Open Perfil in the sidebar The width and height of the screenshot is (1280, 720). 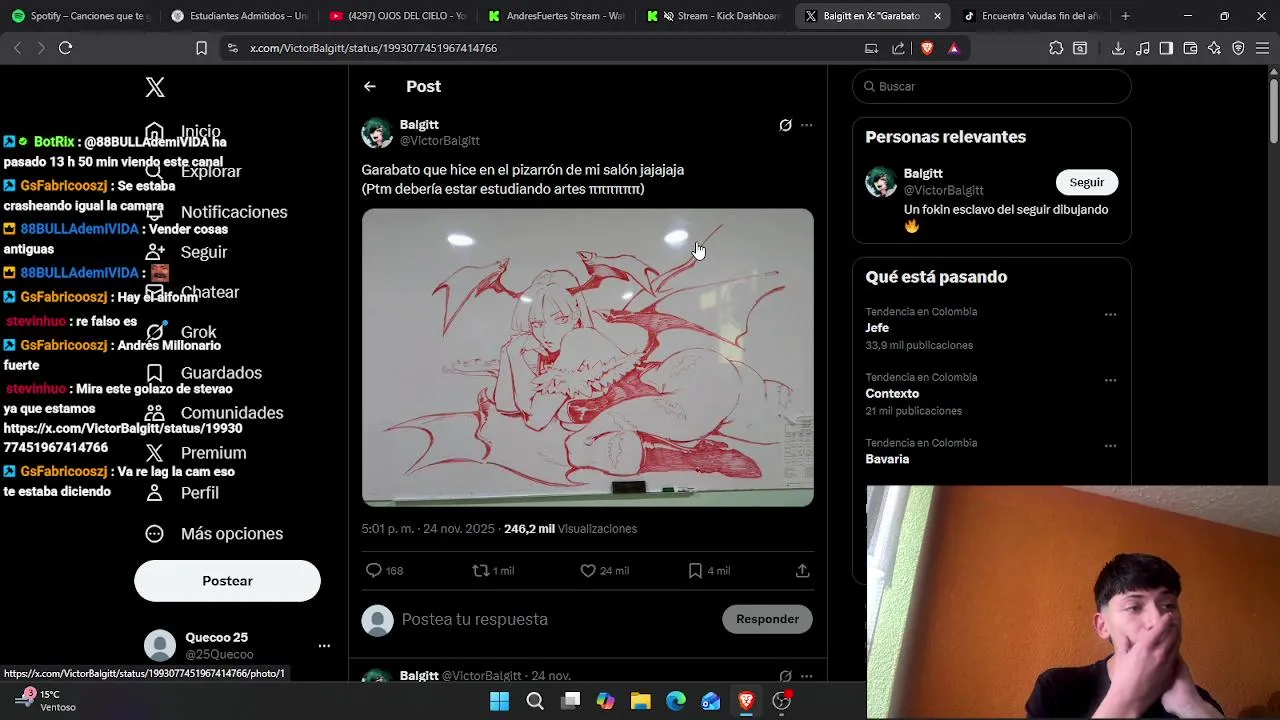pyautogui.click(x=181, y=493)
